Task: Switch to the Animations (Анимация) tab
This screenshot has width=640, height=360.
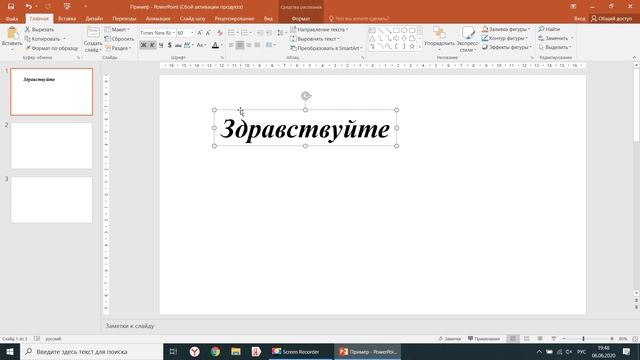Action: pyautogui.click(x=158, y=19)
